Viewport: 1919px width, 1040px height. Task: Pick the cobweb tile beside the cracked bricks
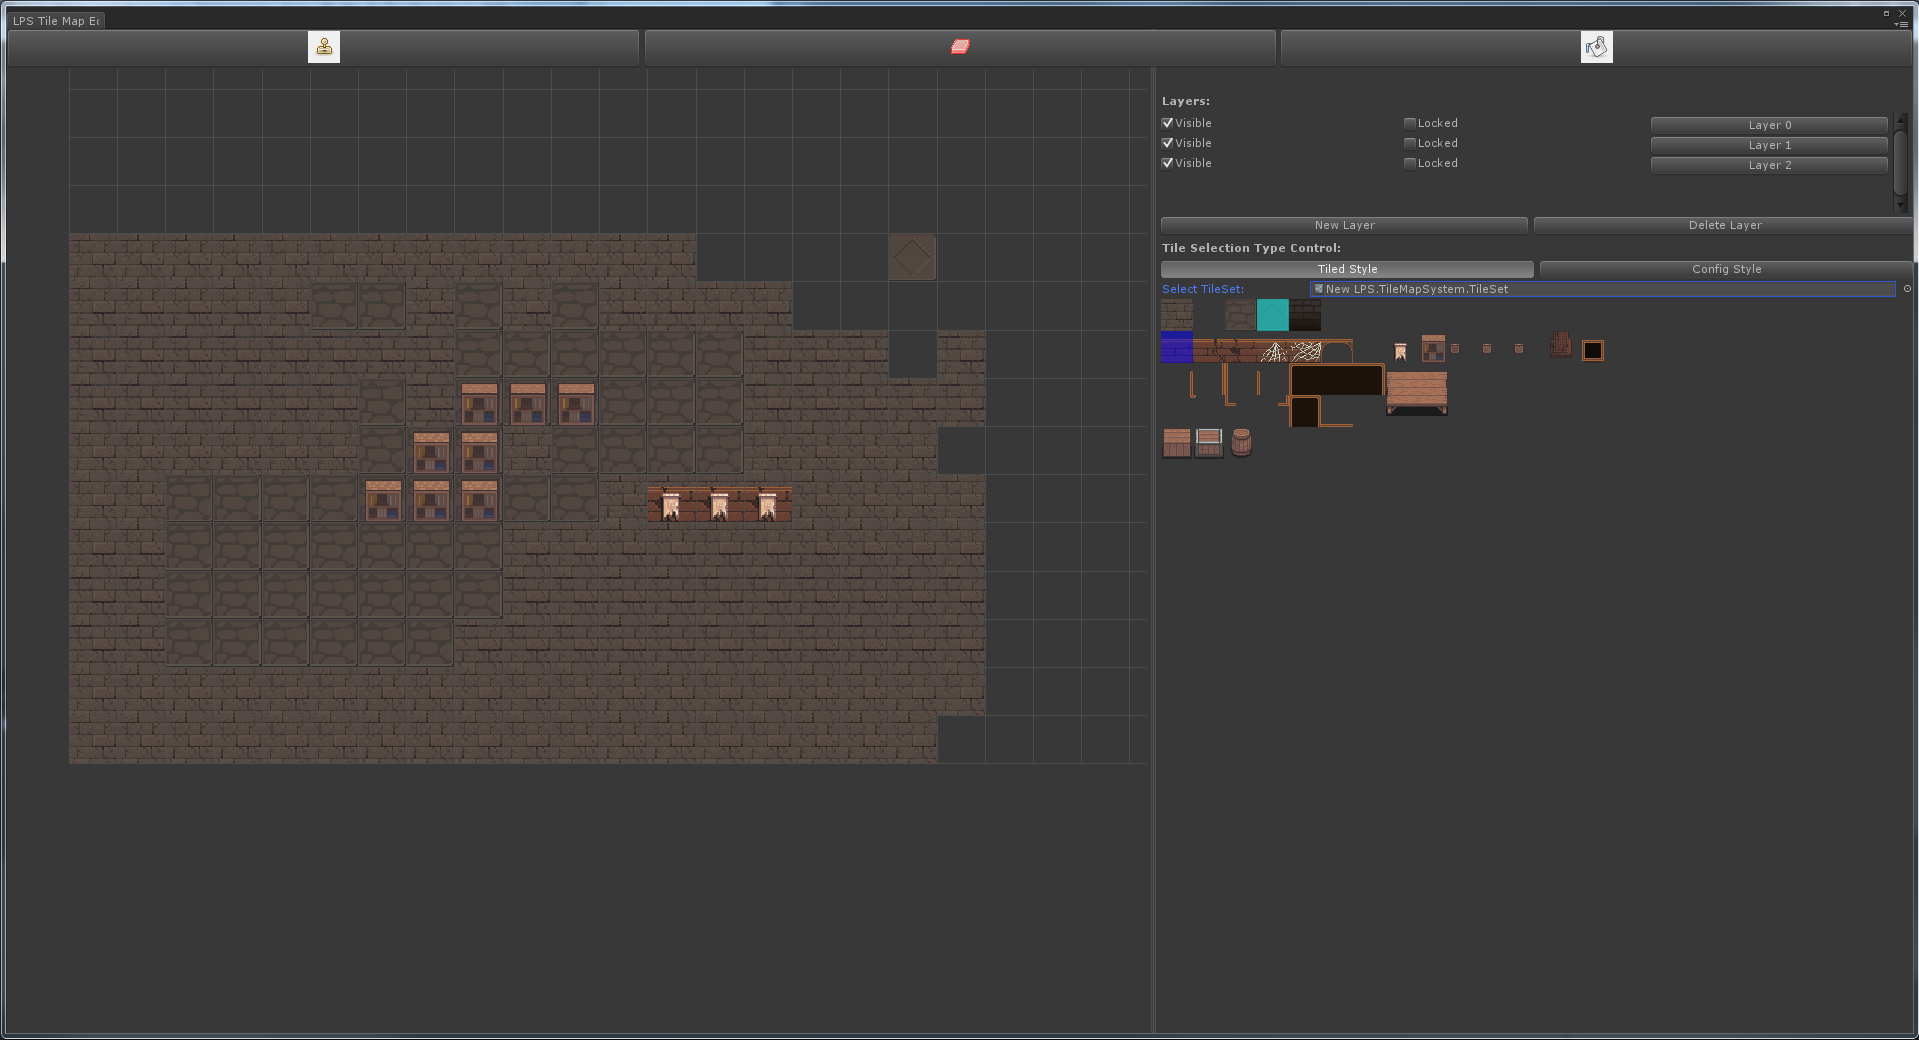point(1274,351)
